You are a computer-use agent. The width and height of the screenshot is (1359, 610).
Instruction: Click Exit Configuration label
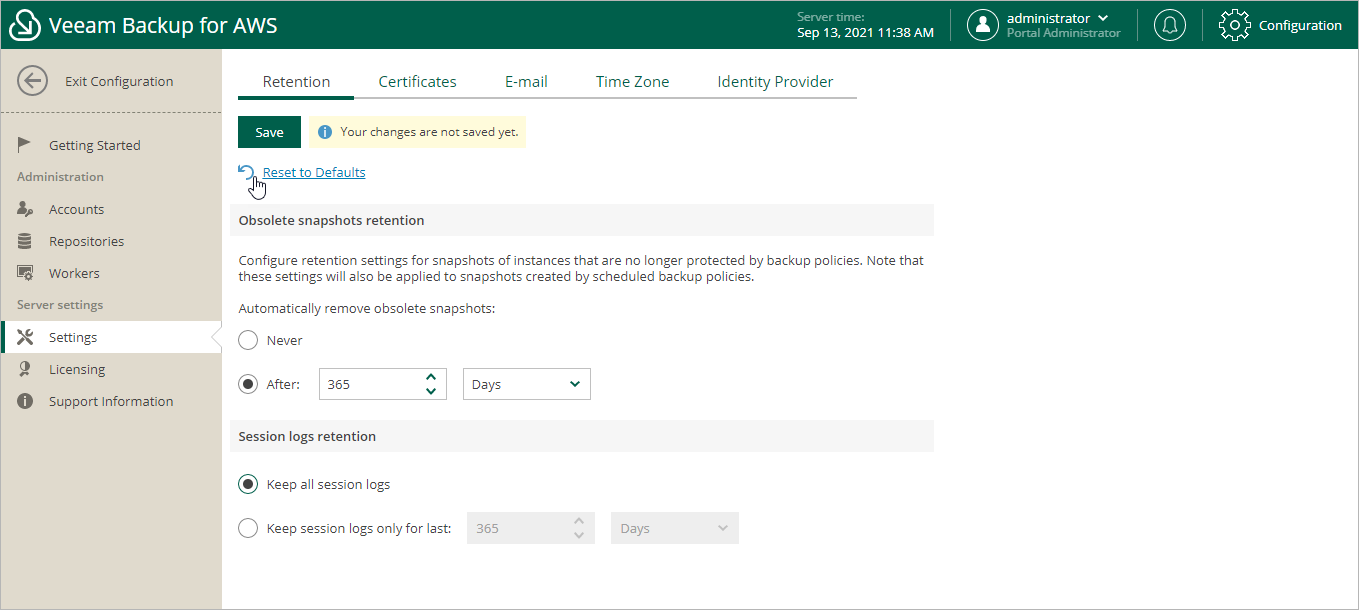pyautogui.click(x=119, y=81)
